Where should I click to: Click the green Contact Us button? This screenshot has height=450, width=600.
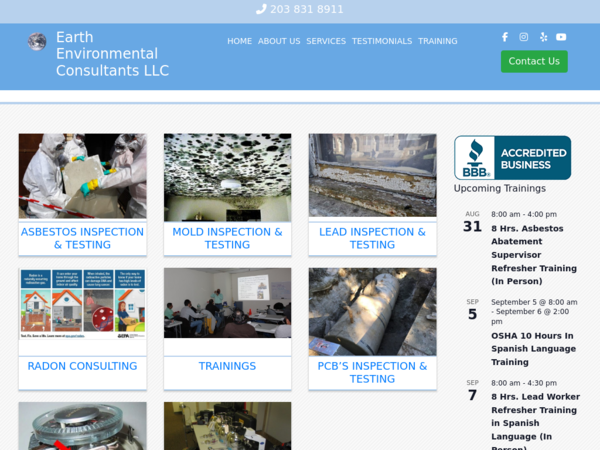pyautogui.click(x=534, y=61)
